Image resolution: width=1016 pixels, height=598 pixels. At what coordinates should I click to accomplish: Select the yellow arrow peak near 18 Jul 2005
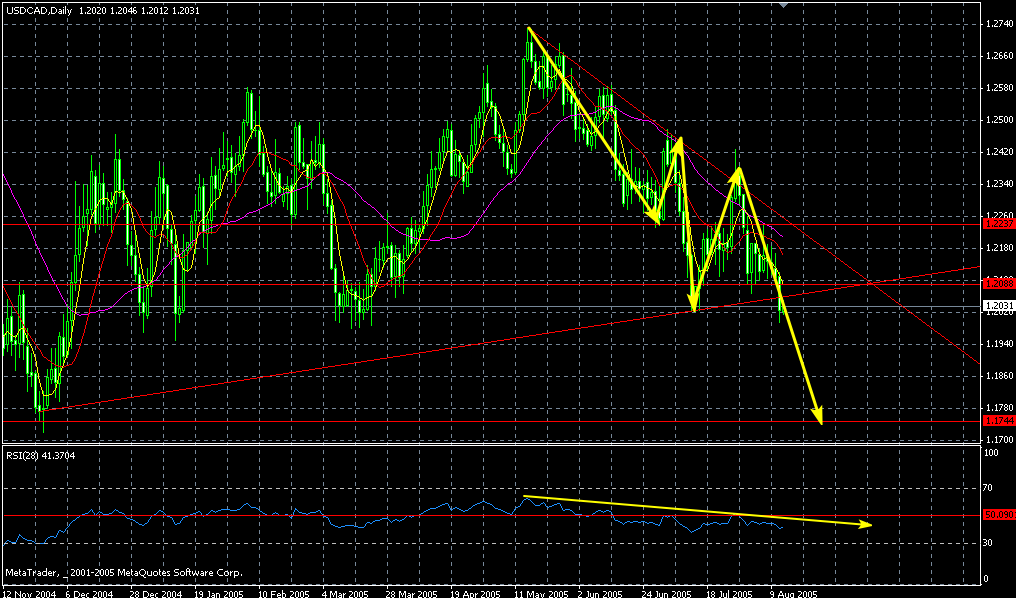click(x=739, y=170)
